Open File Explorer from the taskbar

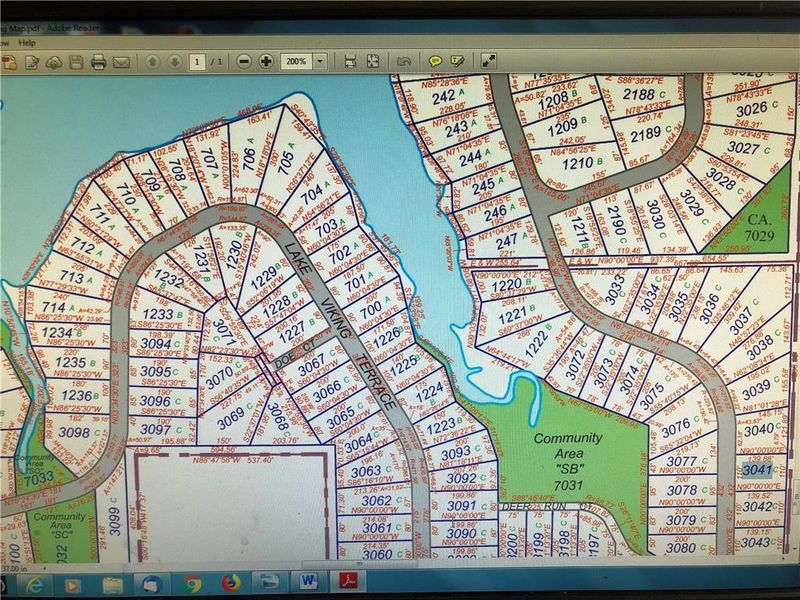coord(113,585)
